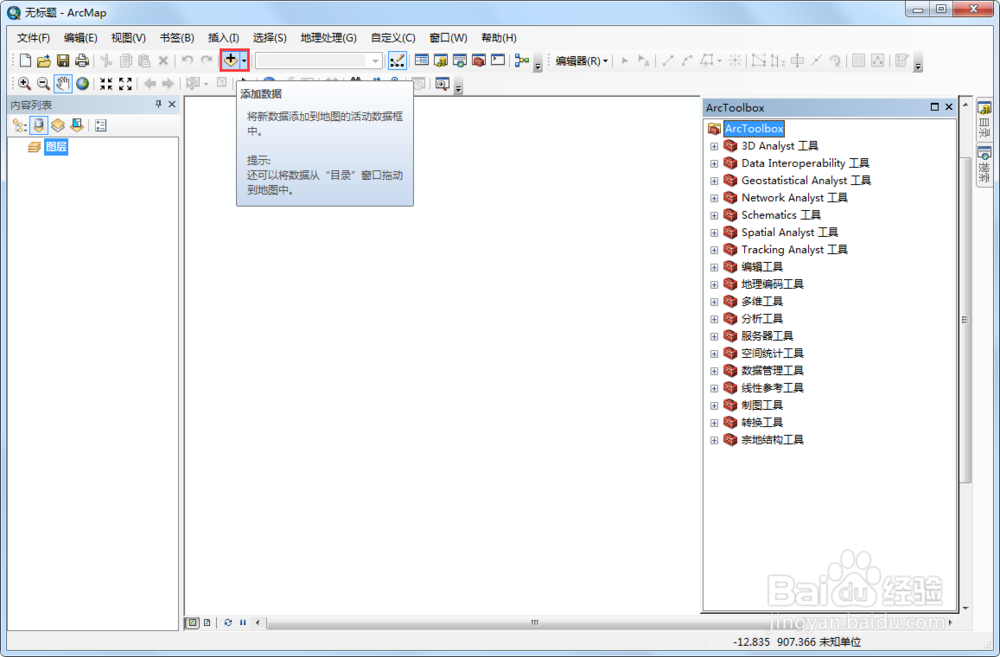Open the 书签(B) menu
This screenshot has height=657, width=1000.
pyautogui.click(x=177, y=38)
